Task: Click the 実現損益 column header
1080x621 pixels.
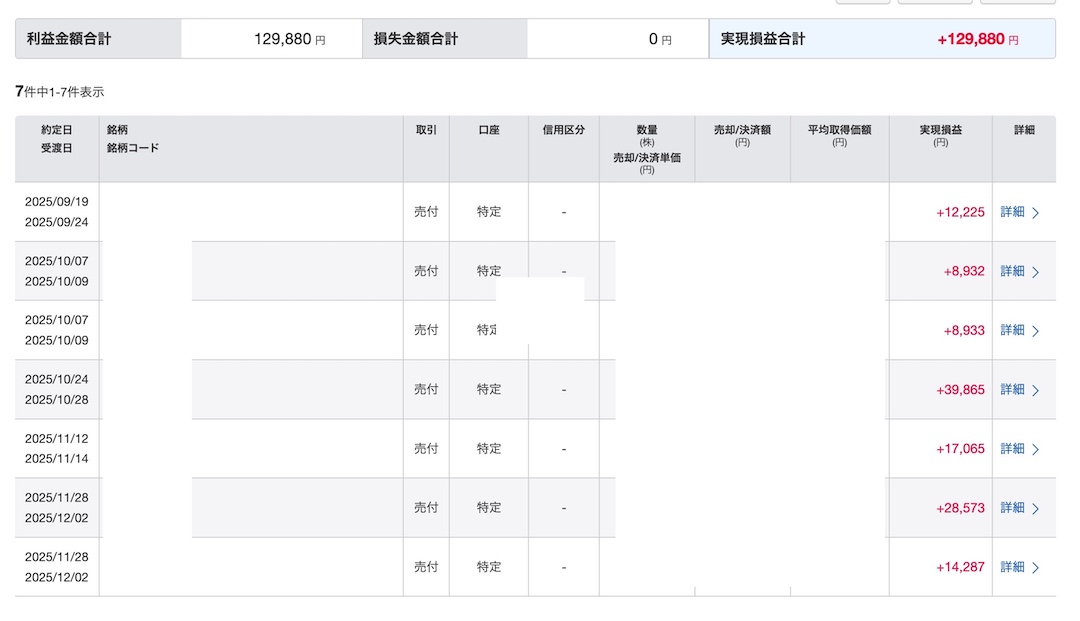Action: 940,130
